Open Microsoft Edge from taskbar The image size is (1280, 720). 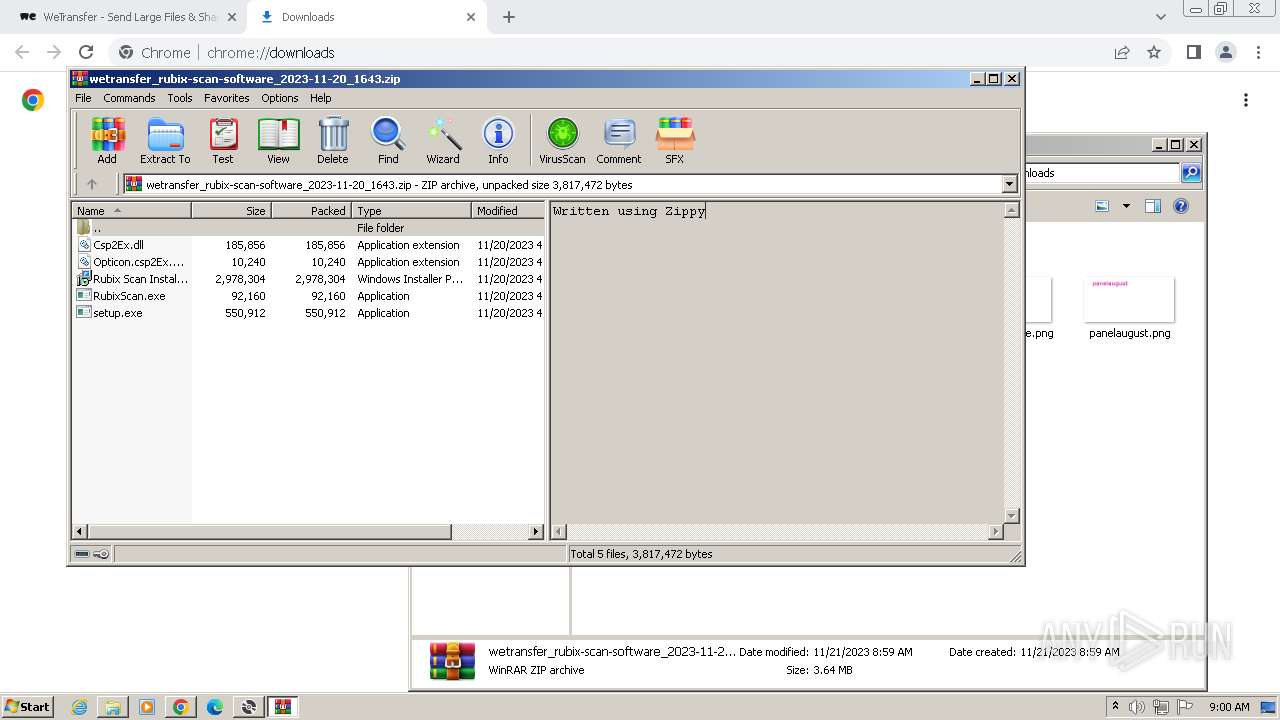click(214, 707)
